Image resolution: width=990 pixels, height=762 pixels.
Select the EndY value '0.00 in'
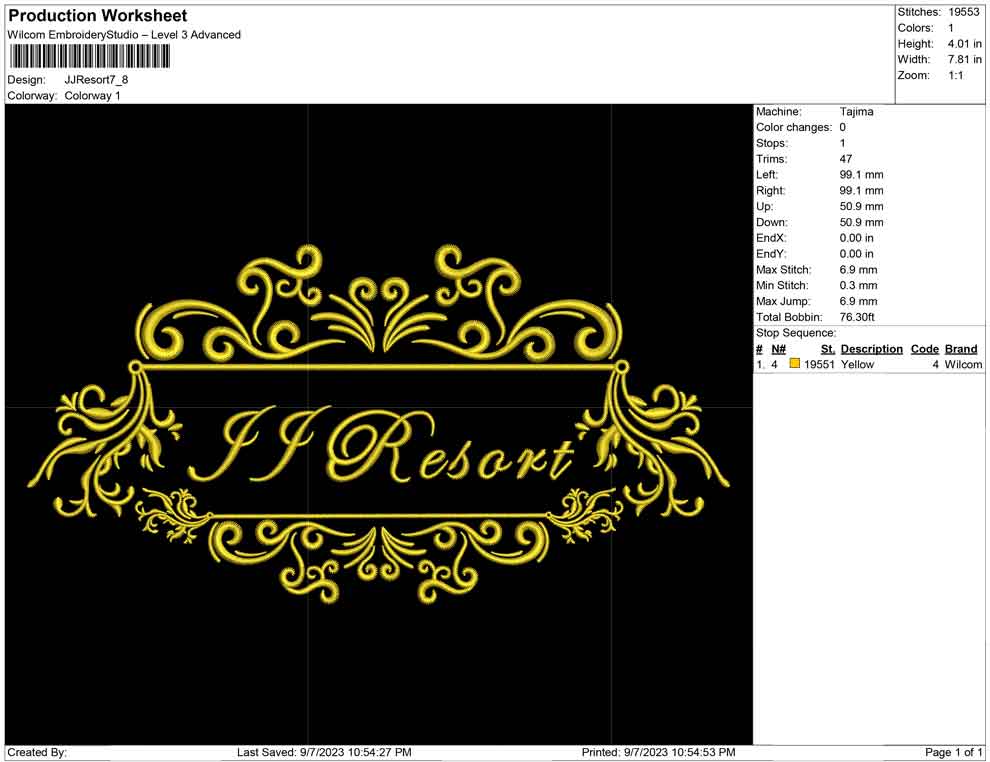tap(856, 254)
